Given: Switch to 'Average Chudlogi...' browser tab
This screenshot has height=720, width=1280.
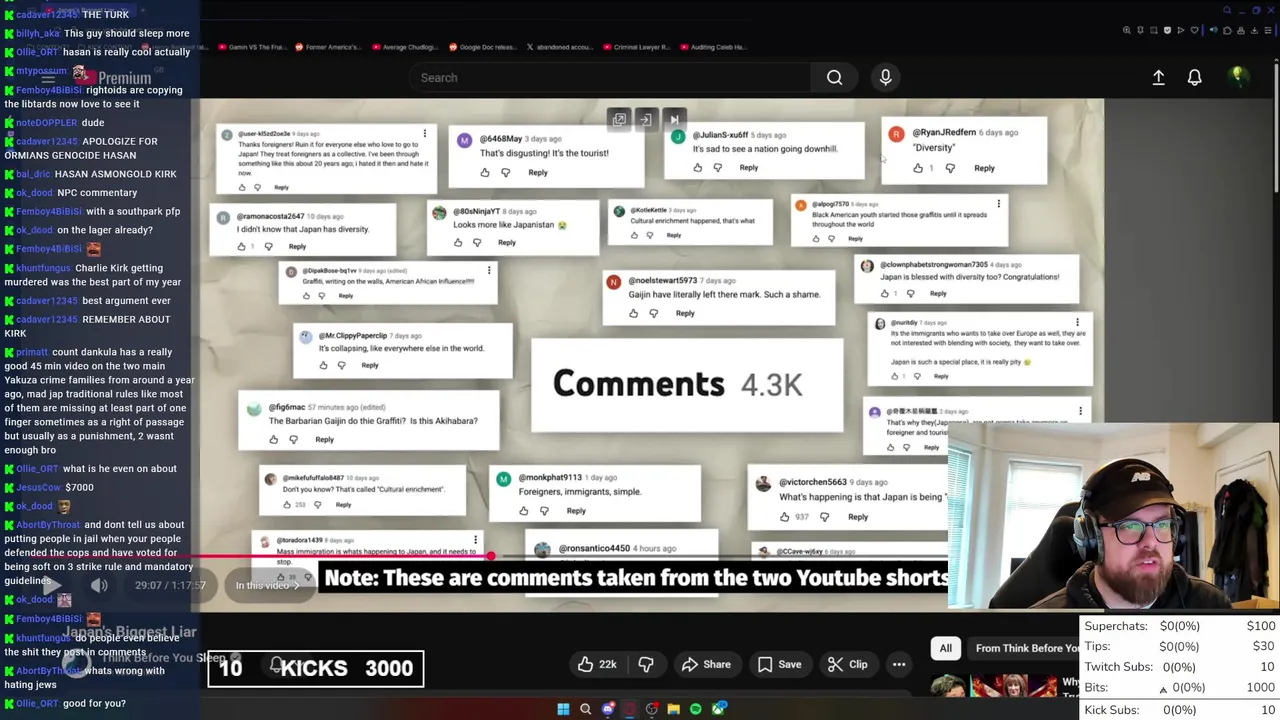Looking at the screenshot, I should point(406,47).
